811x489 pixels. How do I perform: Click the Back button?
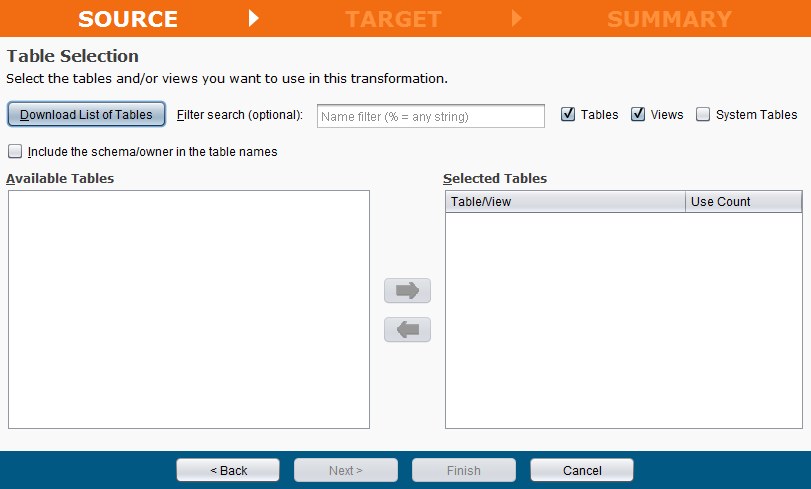tap(228, 470)
